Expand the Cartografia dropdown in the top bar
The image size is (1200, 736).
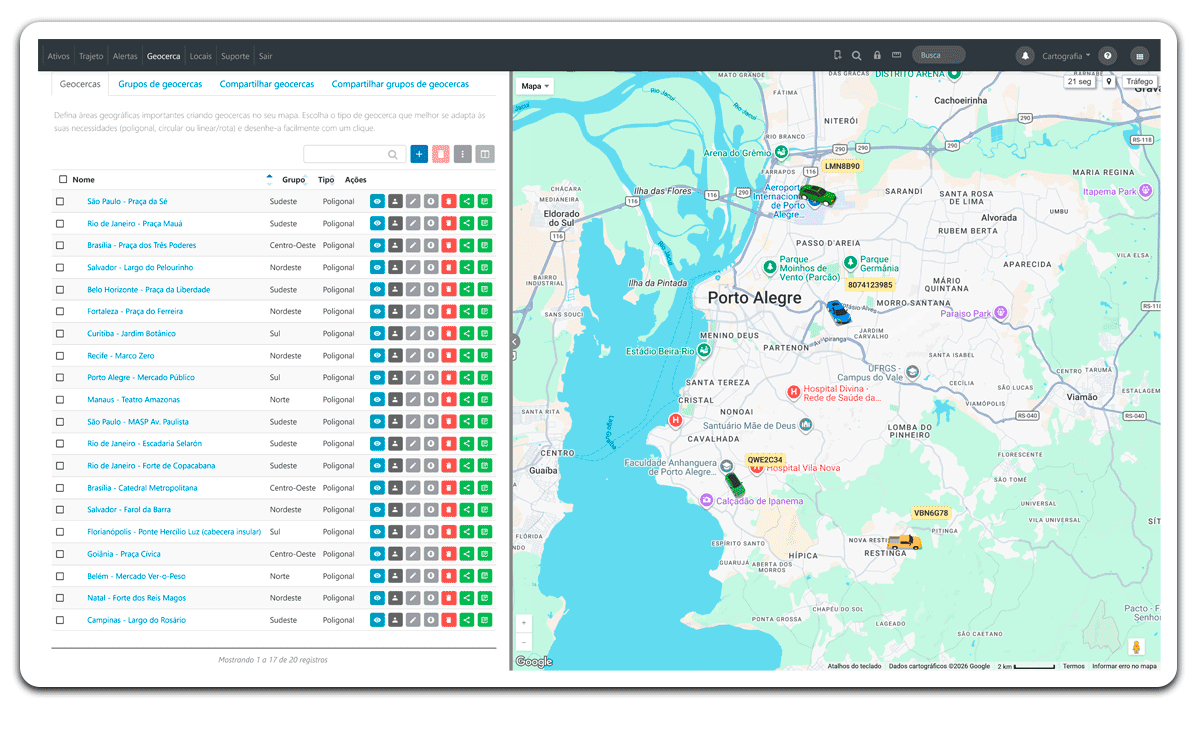coord(1066,56)
